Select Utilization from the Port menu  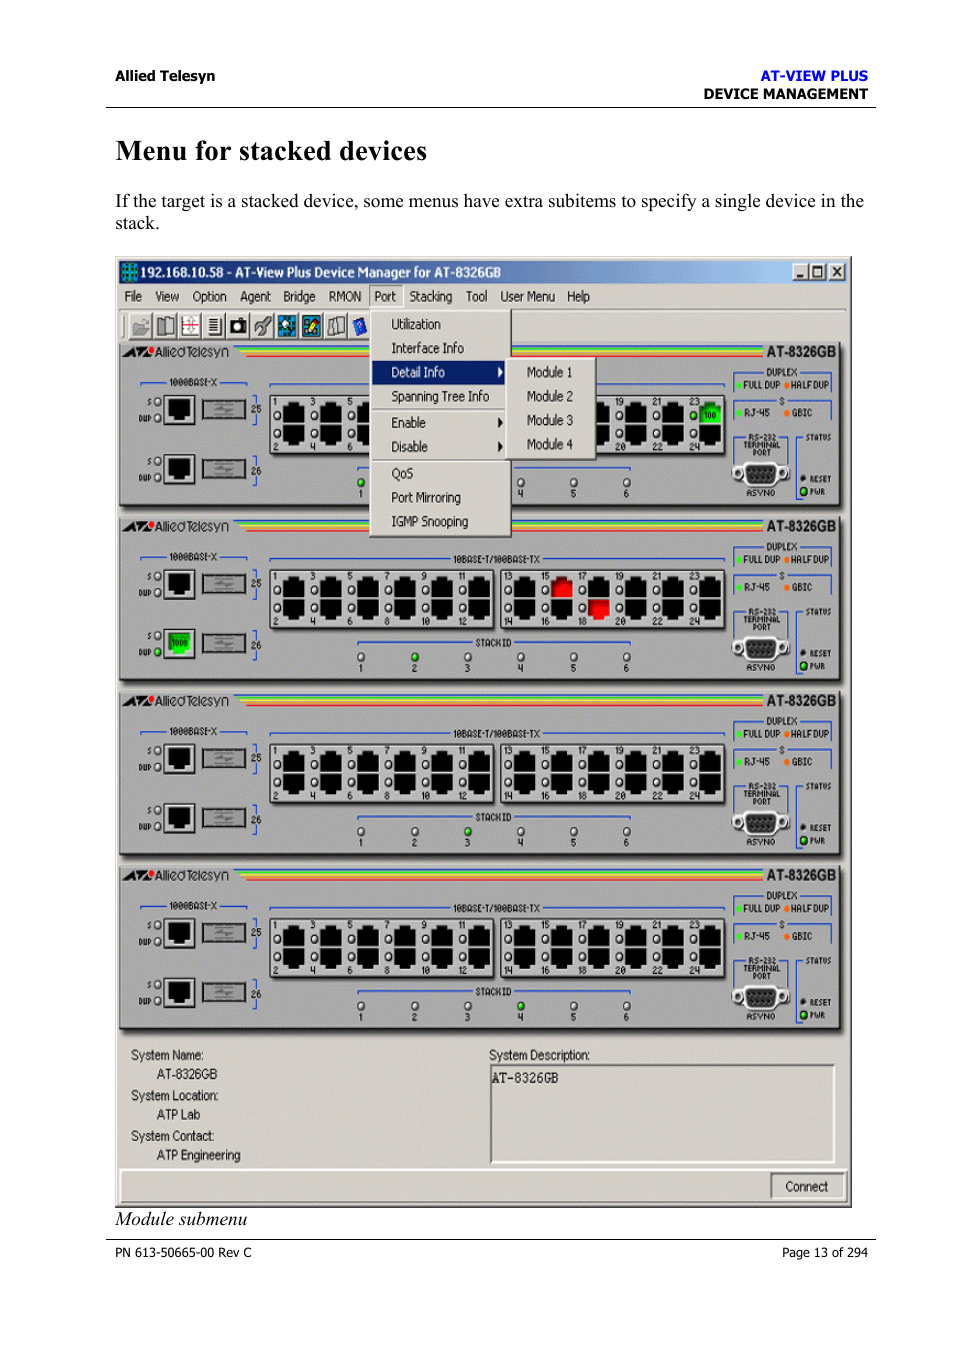(440, 324)
